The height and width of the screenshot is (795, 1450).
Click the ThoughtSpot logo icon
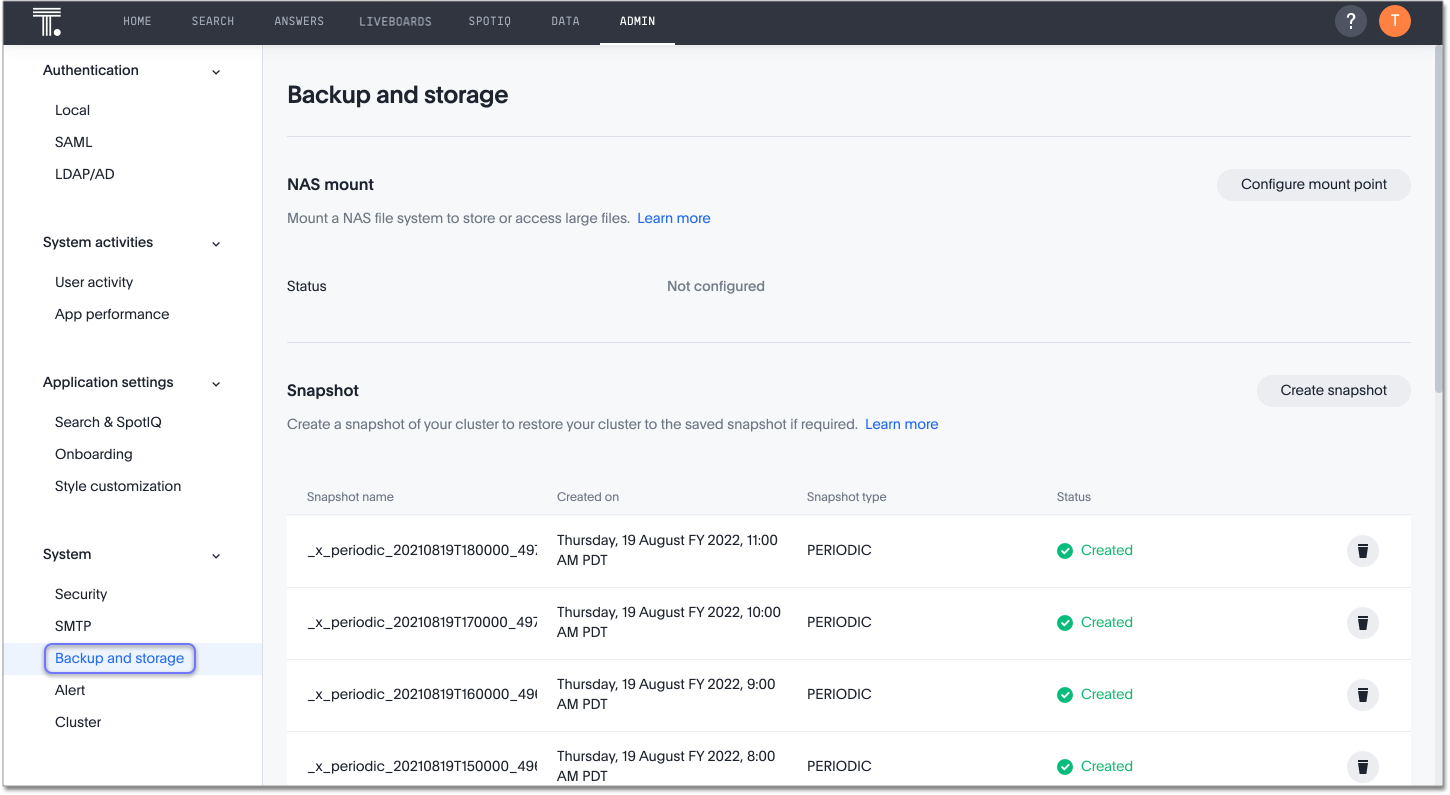coord(46,20)
